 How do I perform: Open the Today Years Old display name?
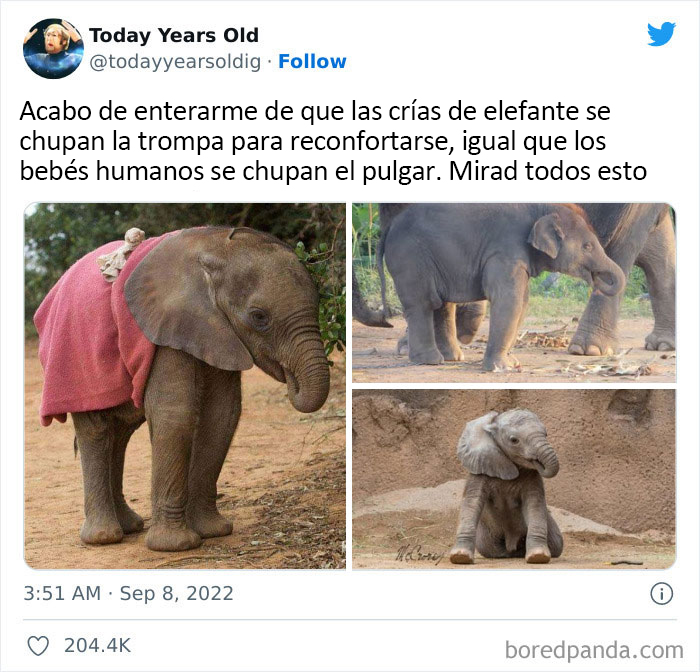[174, 35]
